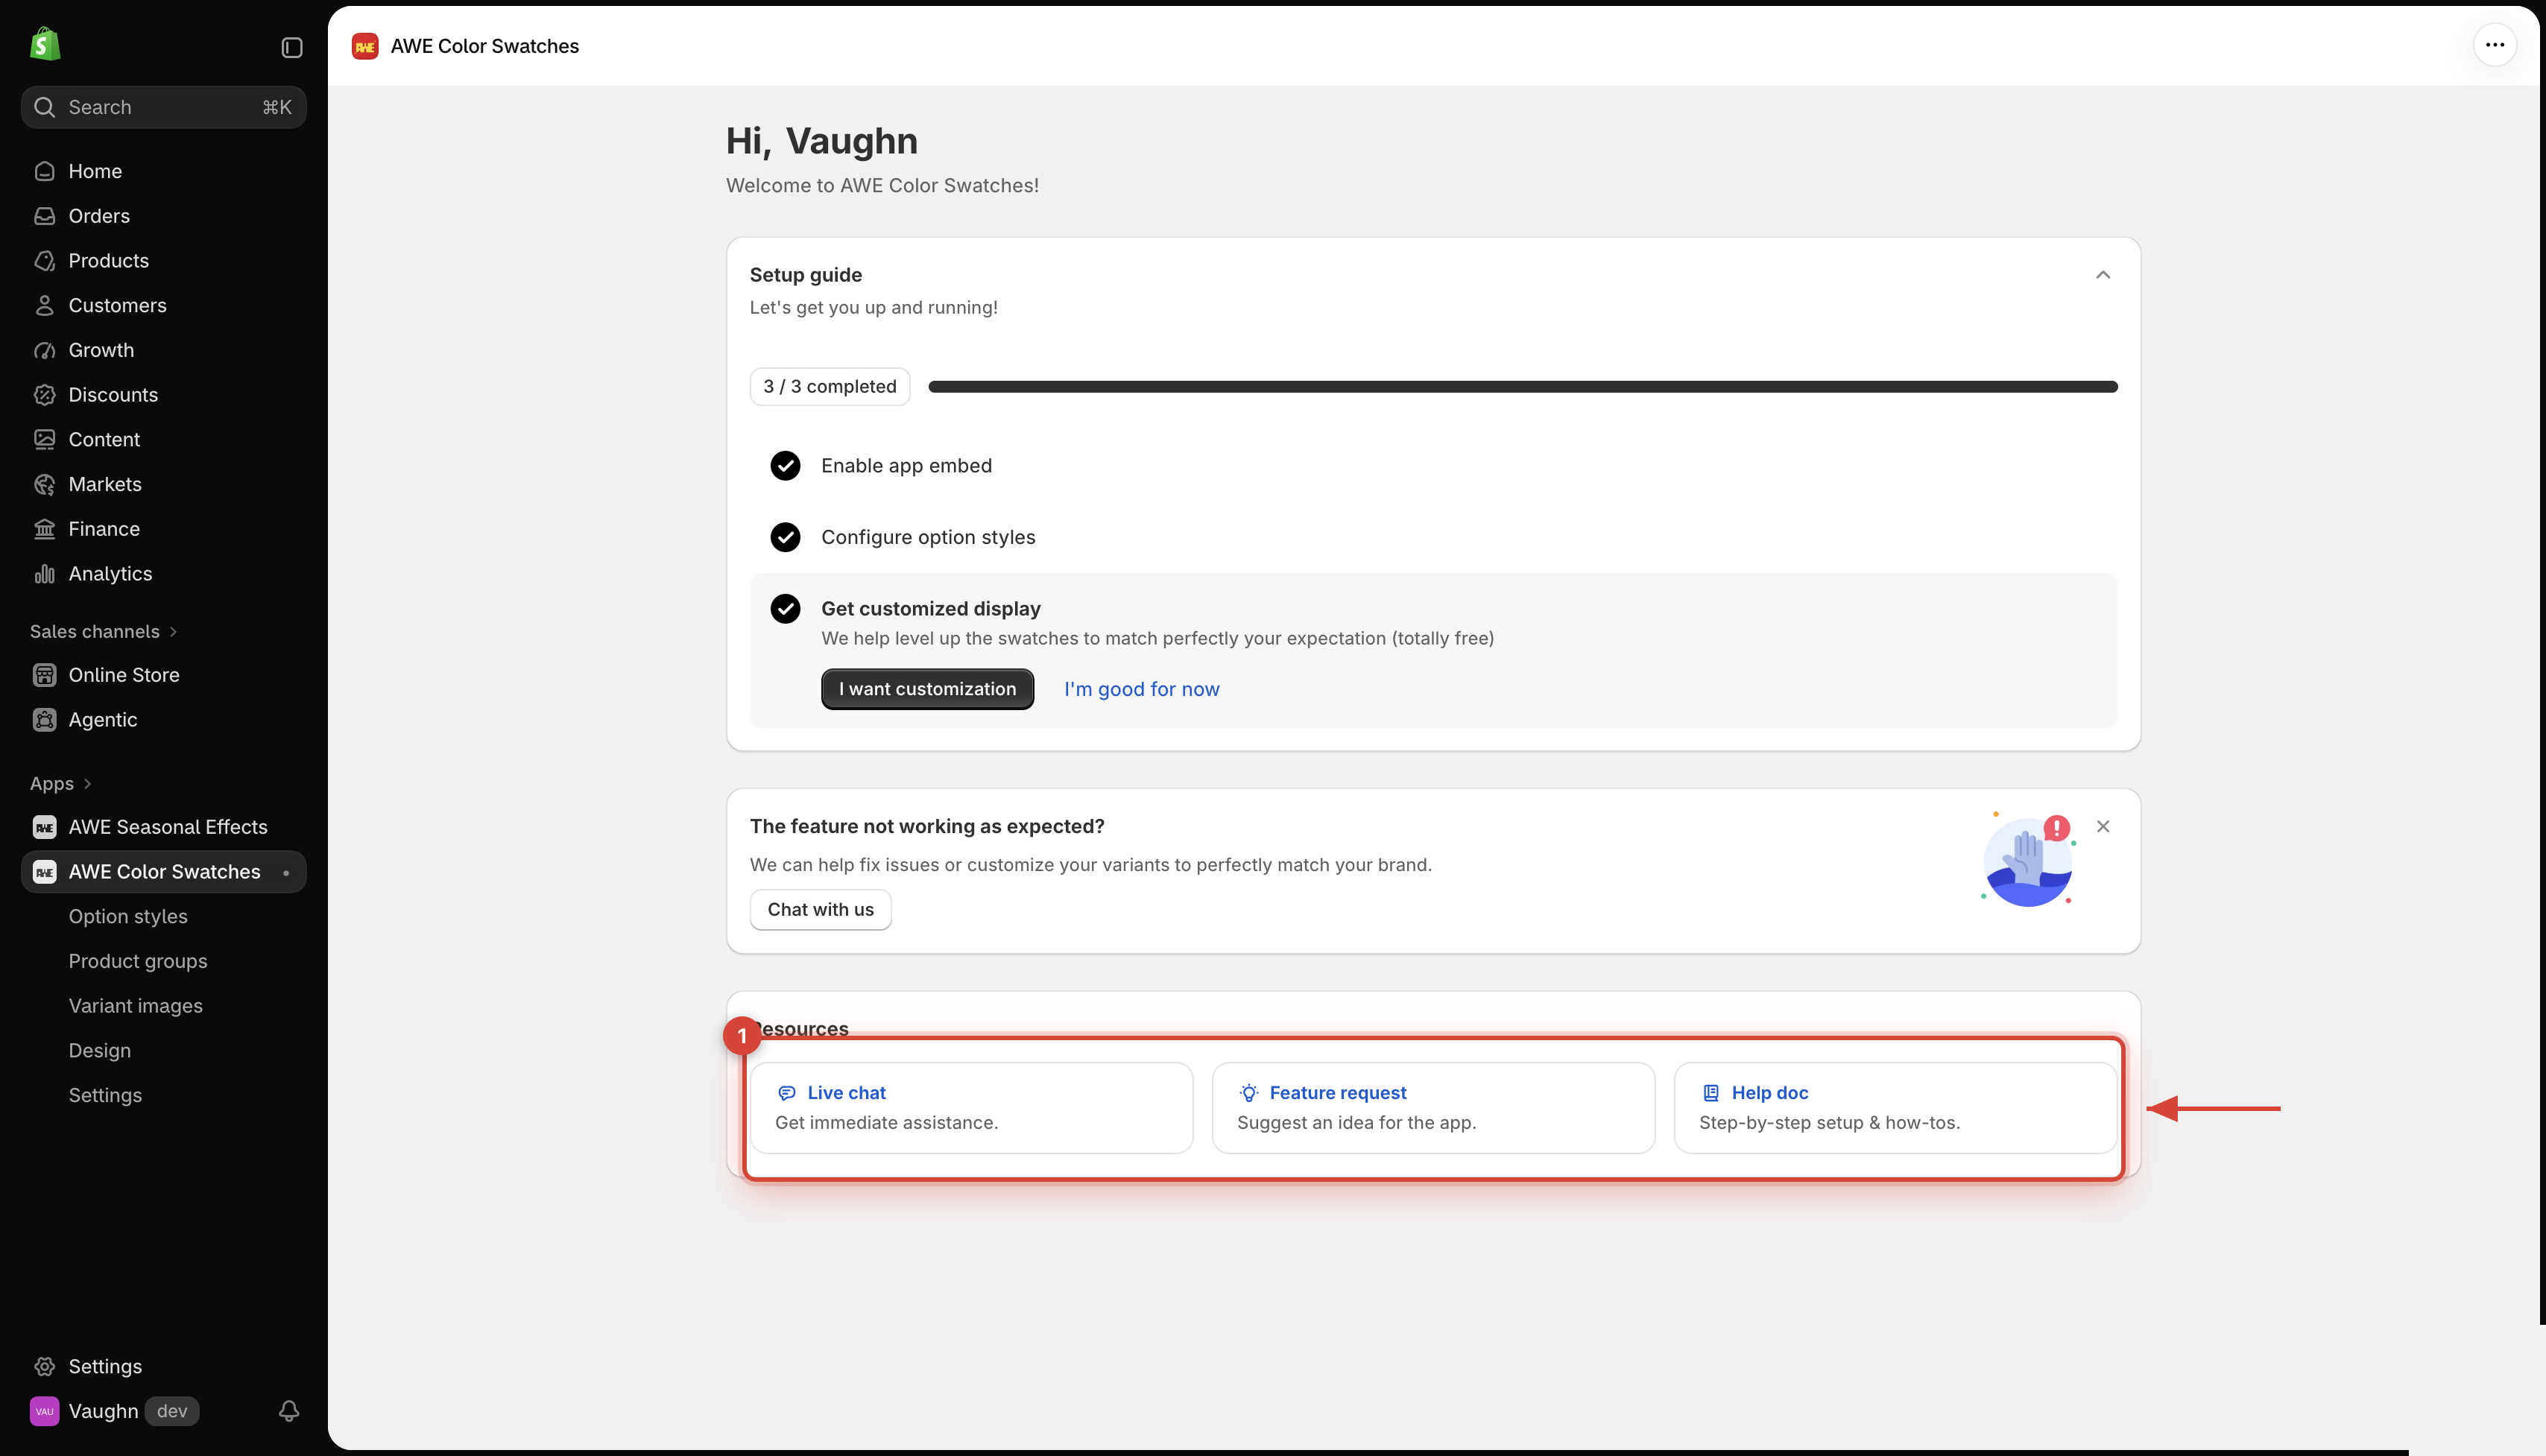The width and height of the screenshot is (2546, 1456).
Task: Click the Online Store icon
Action: (44, 675)
